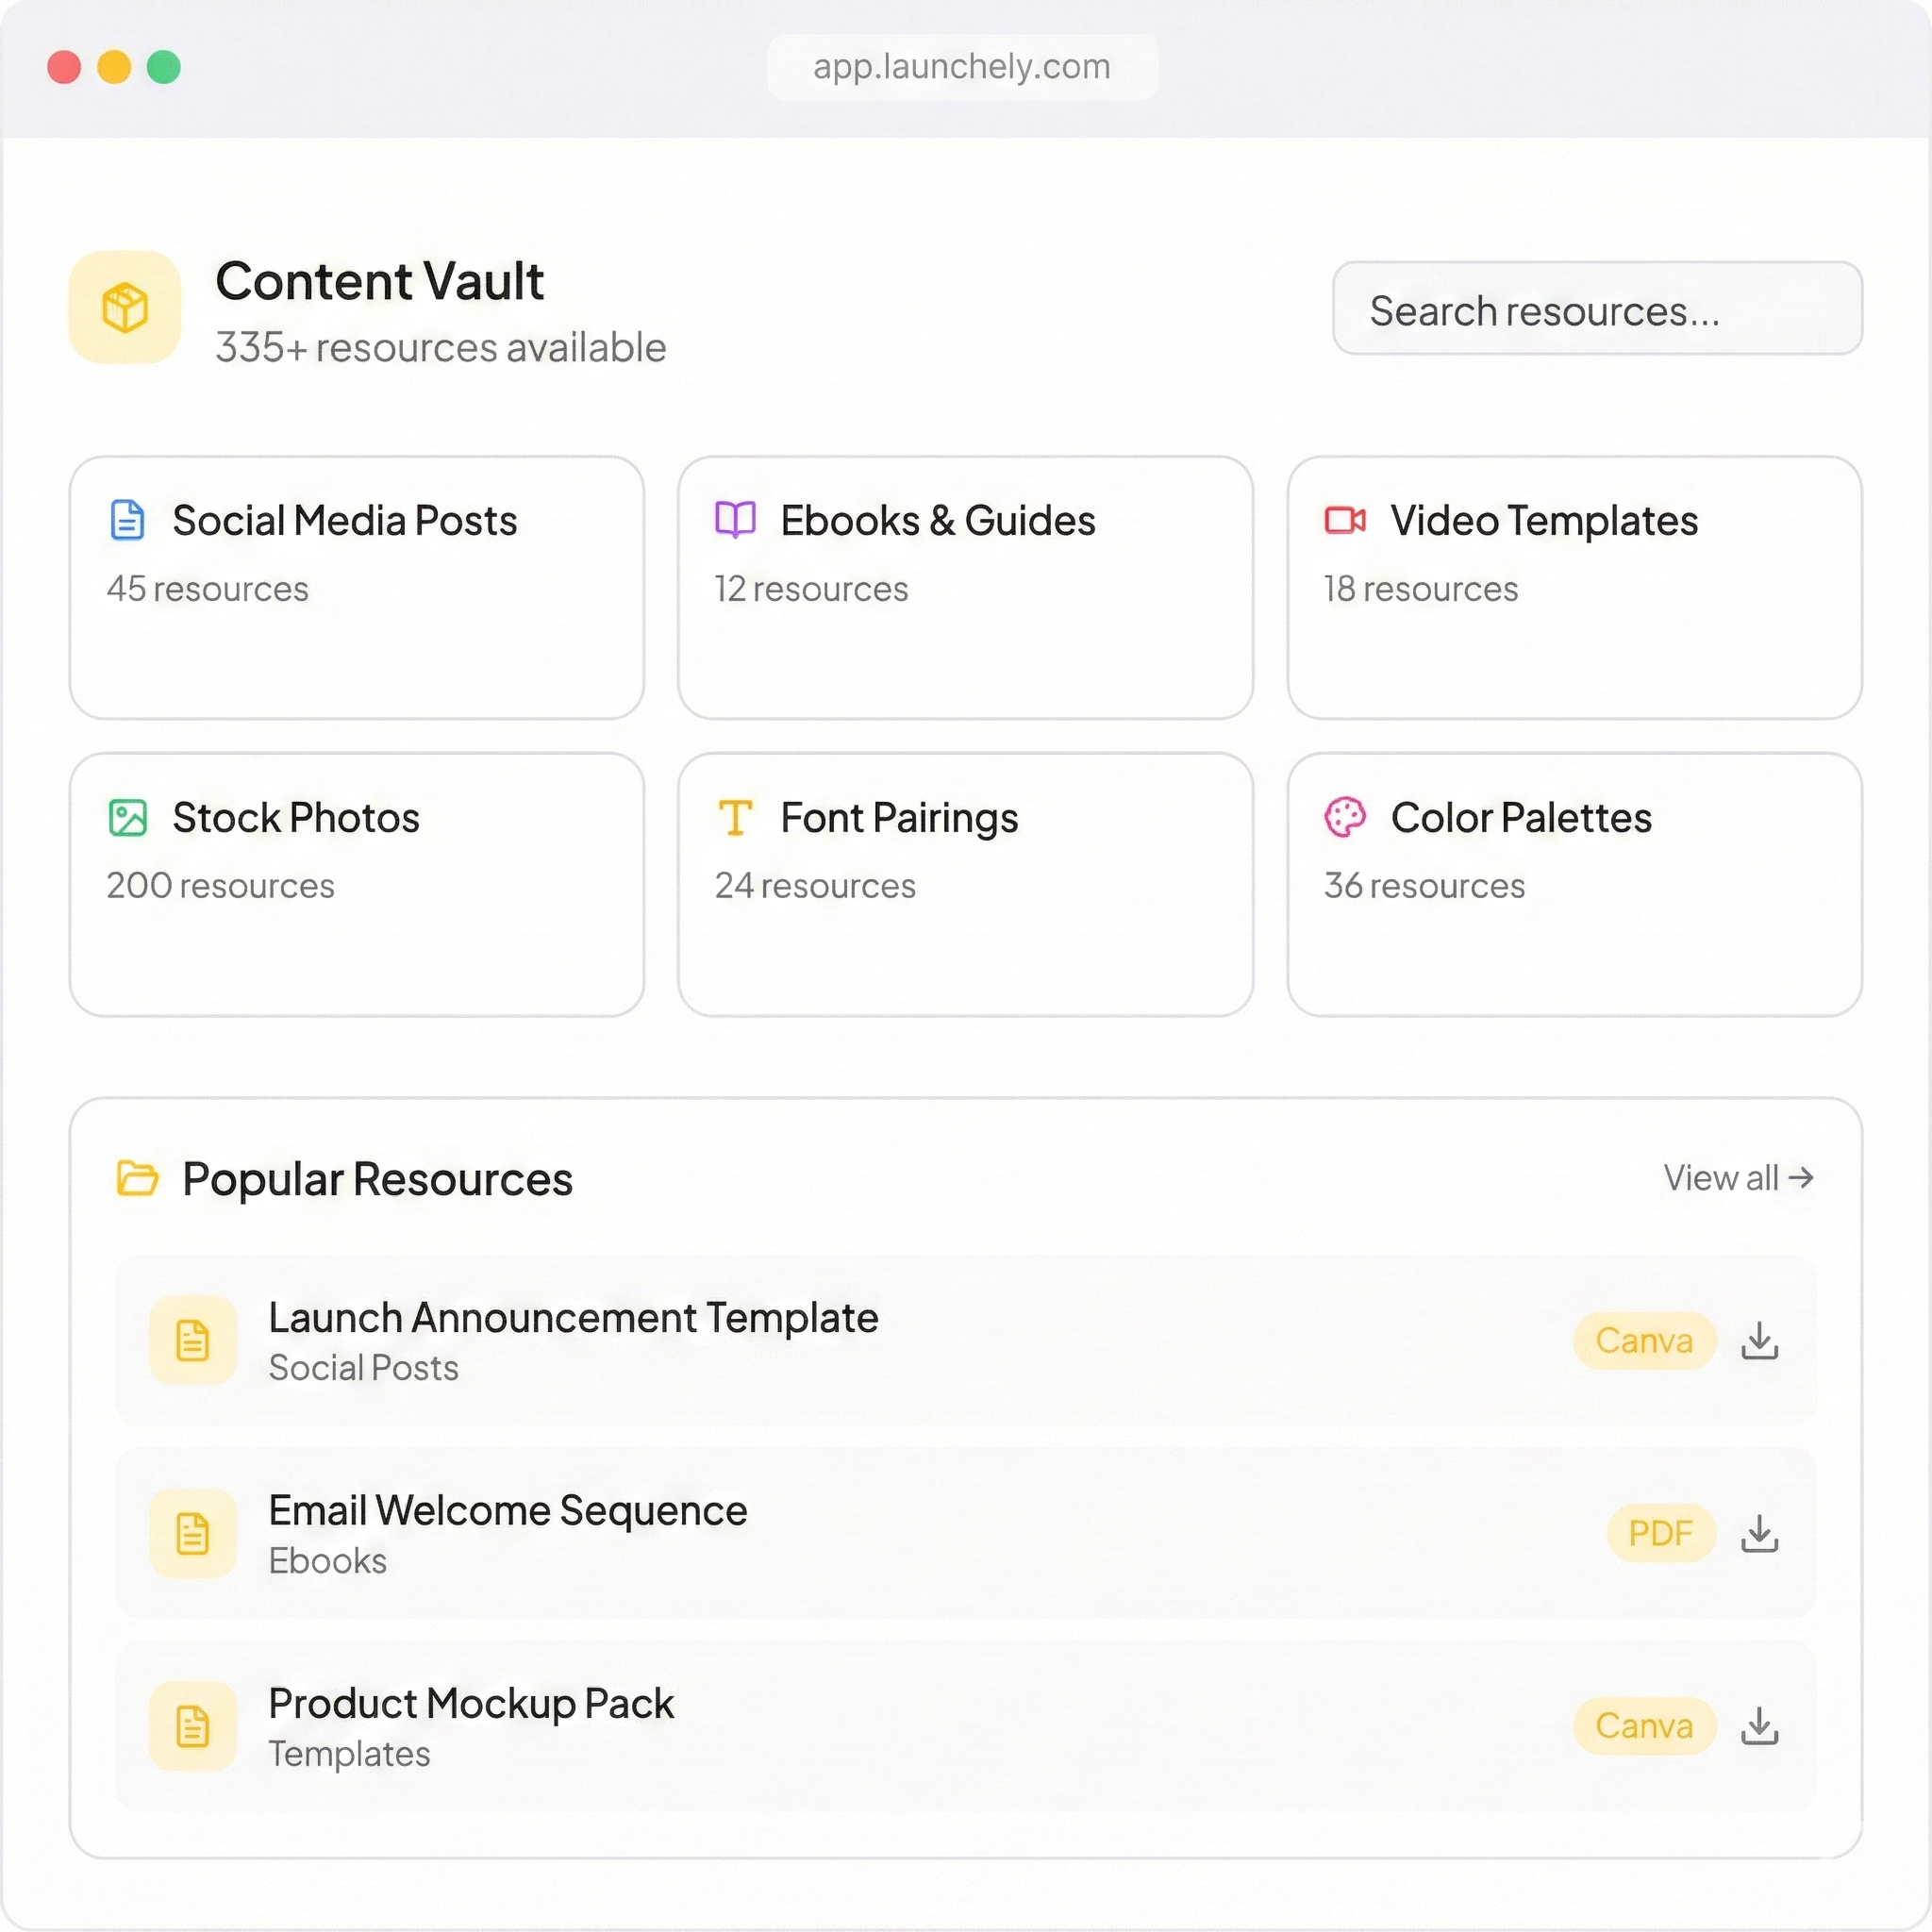Open the Social Media Posts category card
1932x1932 pixels.
(356, 588)
